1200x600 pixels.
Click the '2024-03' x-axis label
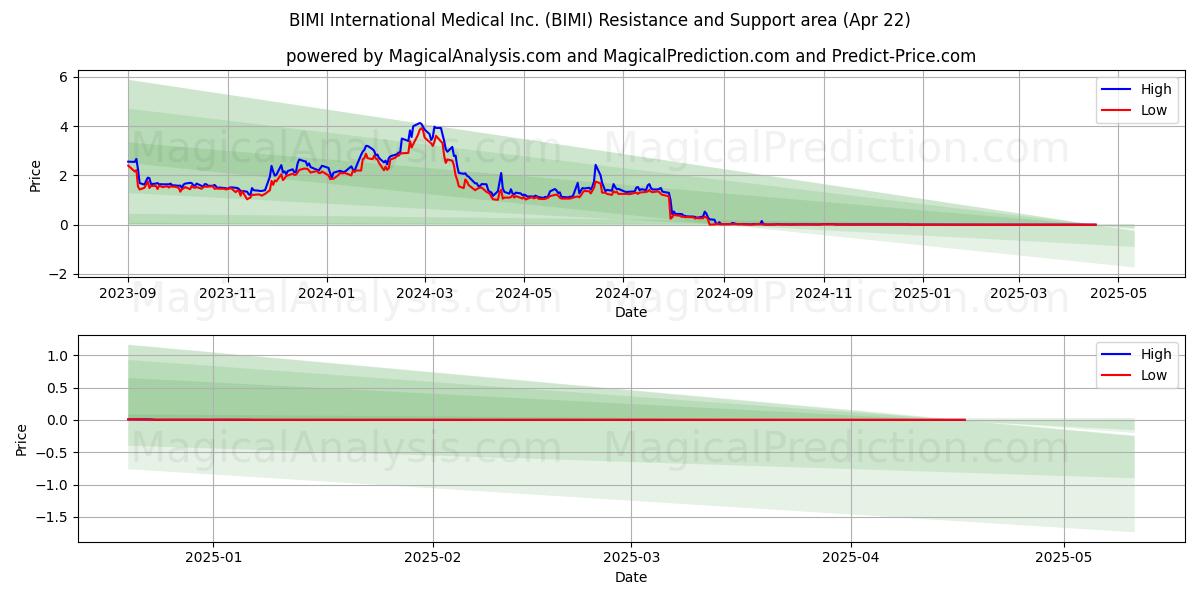[x=425, y=293]
